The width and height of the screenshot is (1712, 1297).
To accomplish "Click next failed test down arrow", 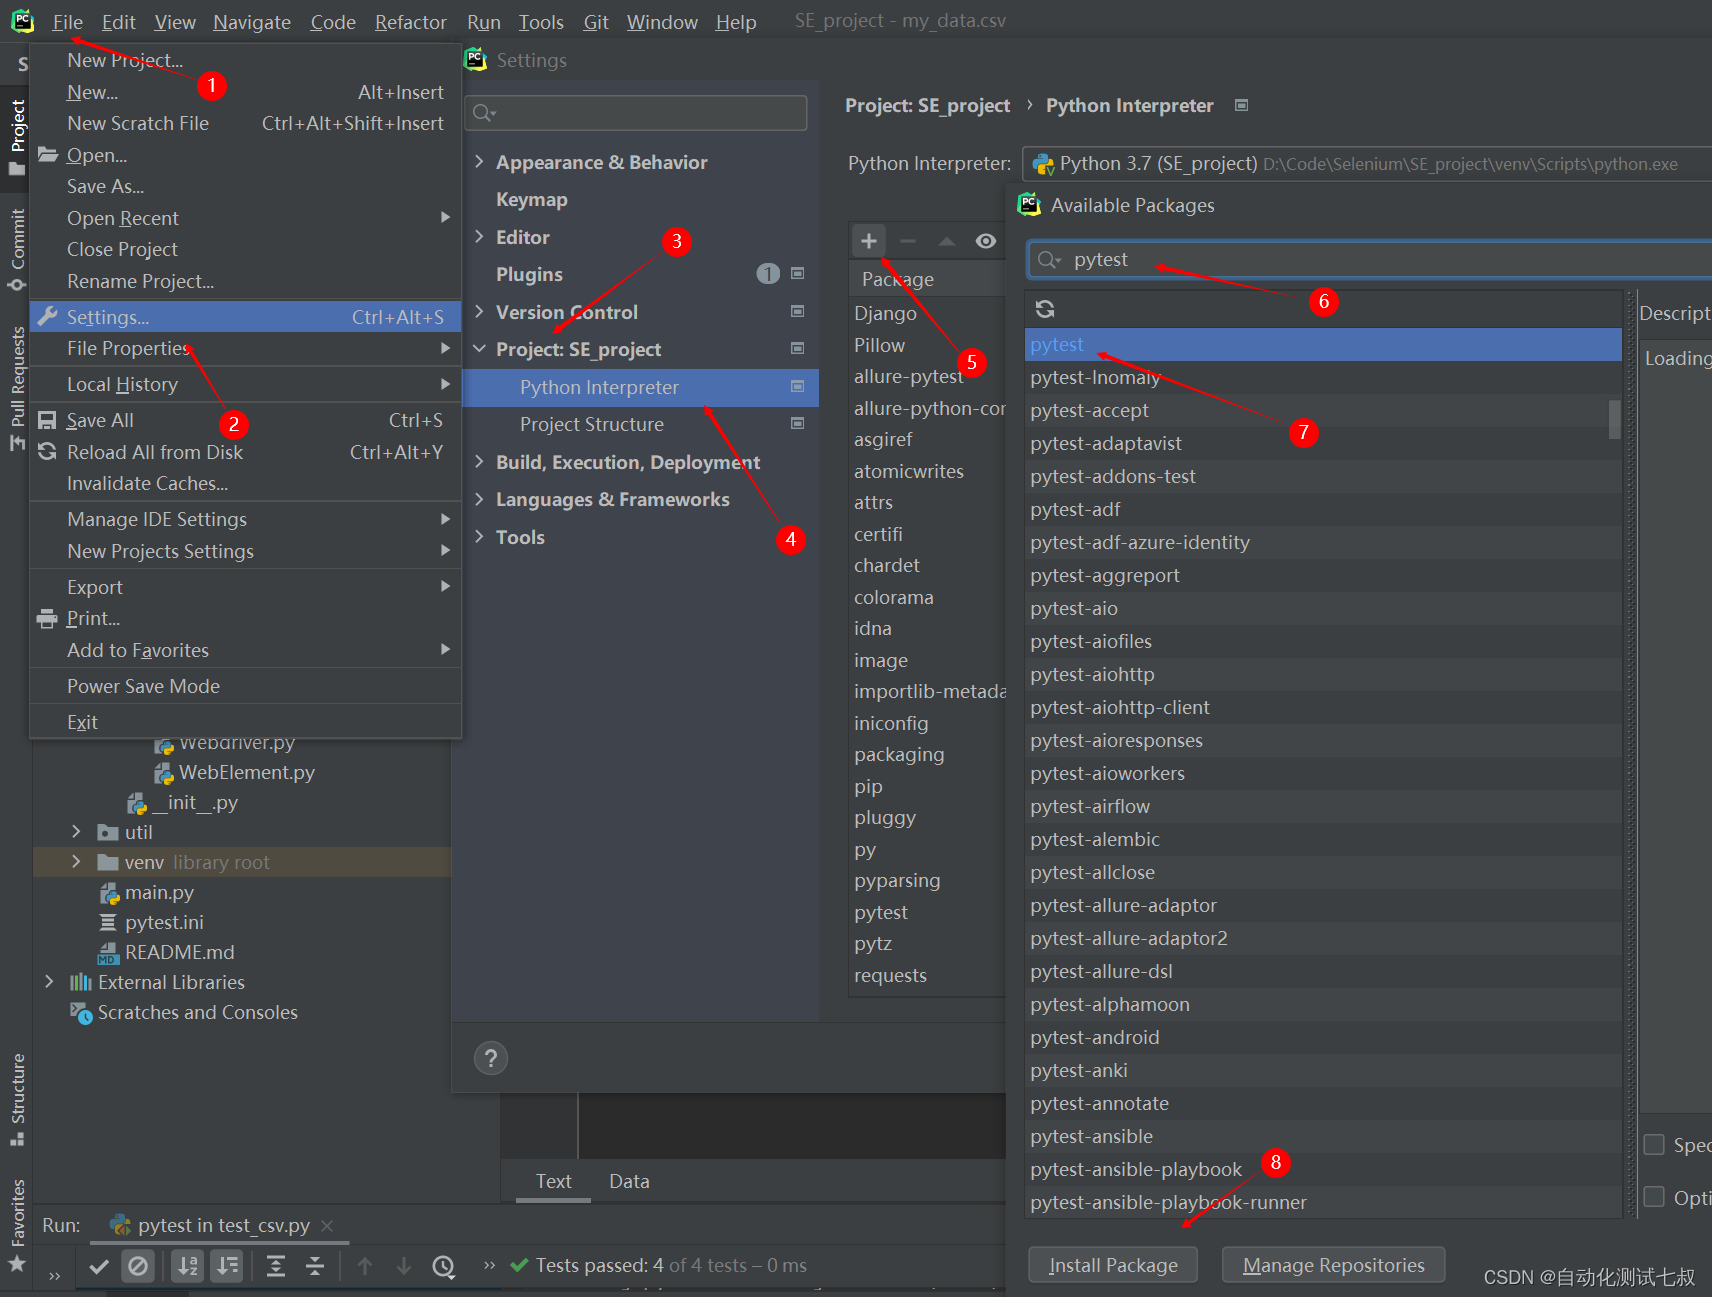I will [404, 1267].
